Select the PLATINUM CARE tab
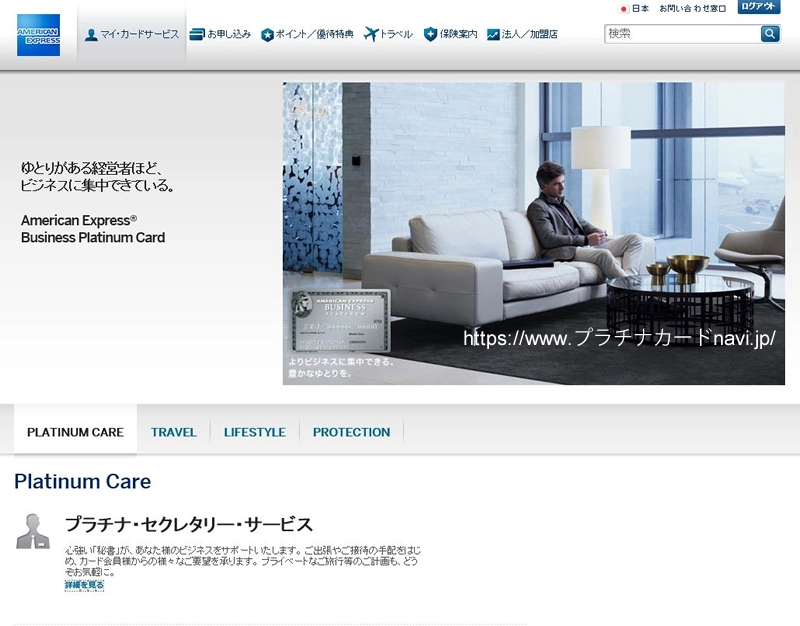The width and height of the screenshot is (800, 626). pyautogui.click(x=75, y=432)
